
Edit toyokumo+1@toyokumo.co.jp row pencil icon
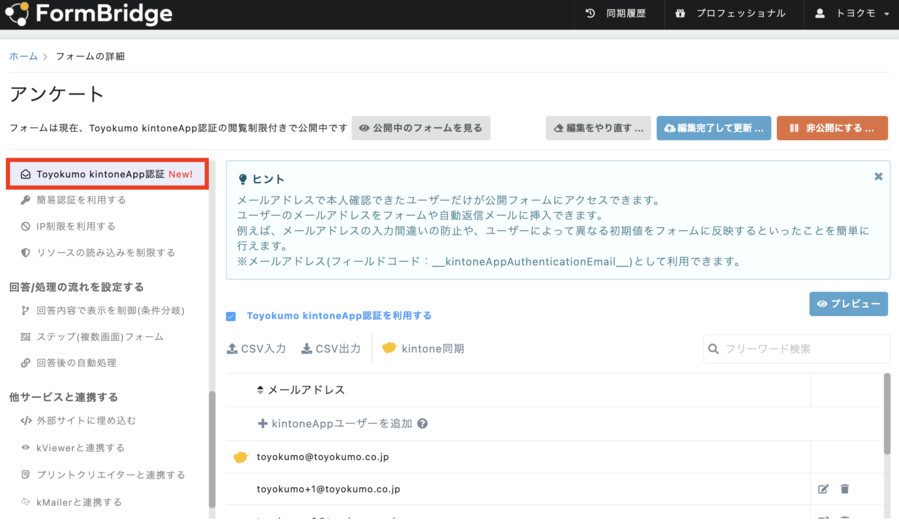[823, 489]
